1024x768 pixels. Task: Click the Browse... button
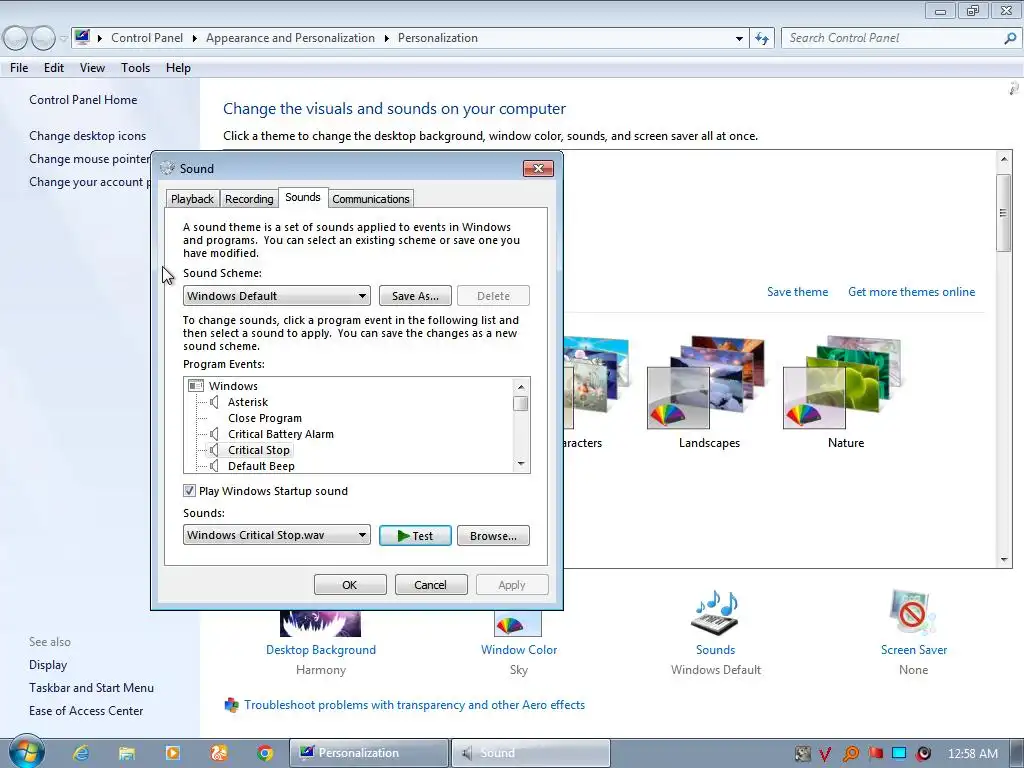(493, 536)
